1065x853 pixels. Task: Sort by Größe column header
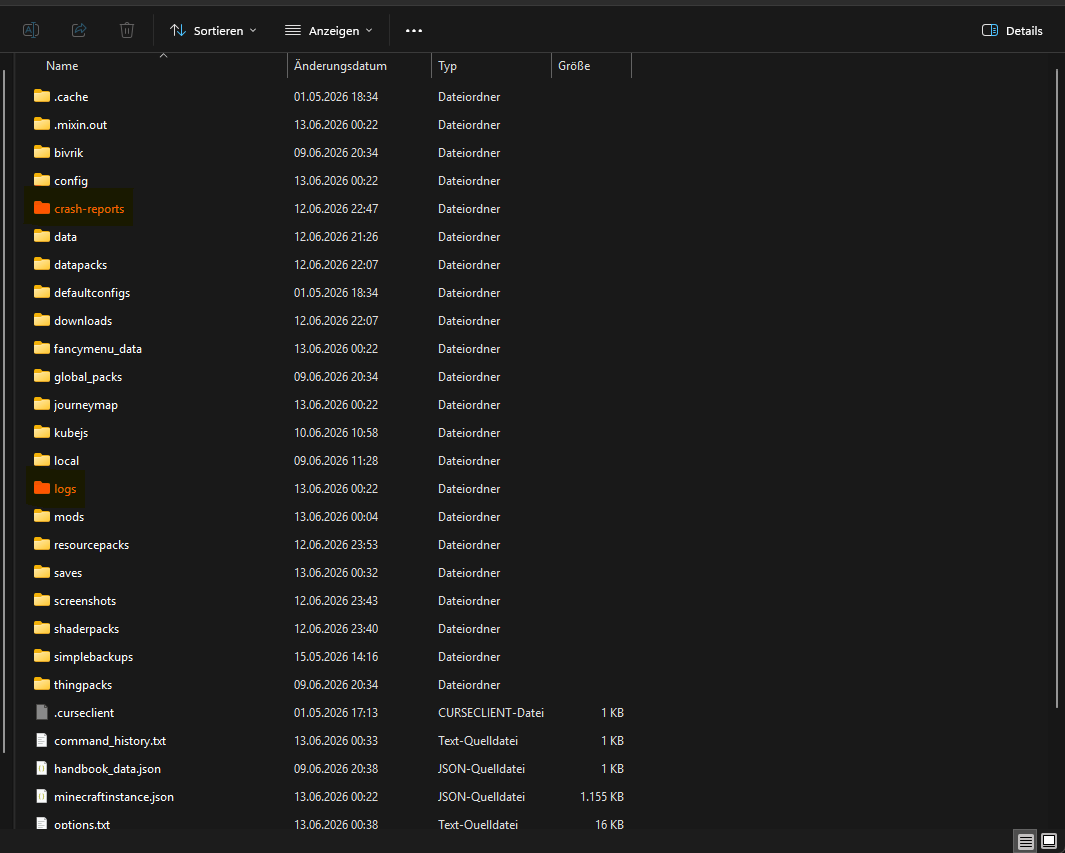[x=574, y=66]
